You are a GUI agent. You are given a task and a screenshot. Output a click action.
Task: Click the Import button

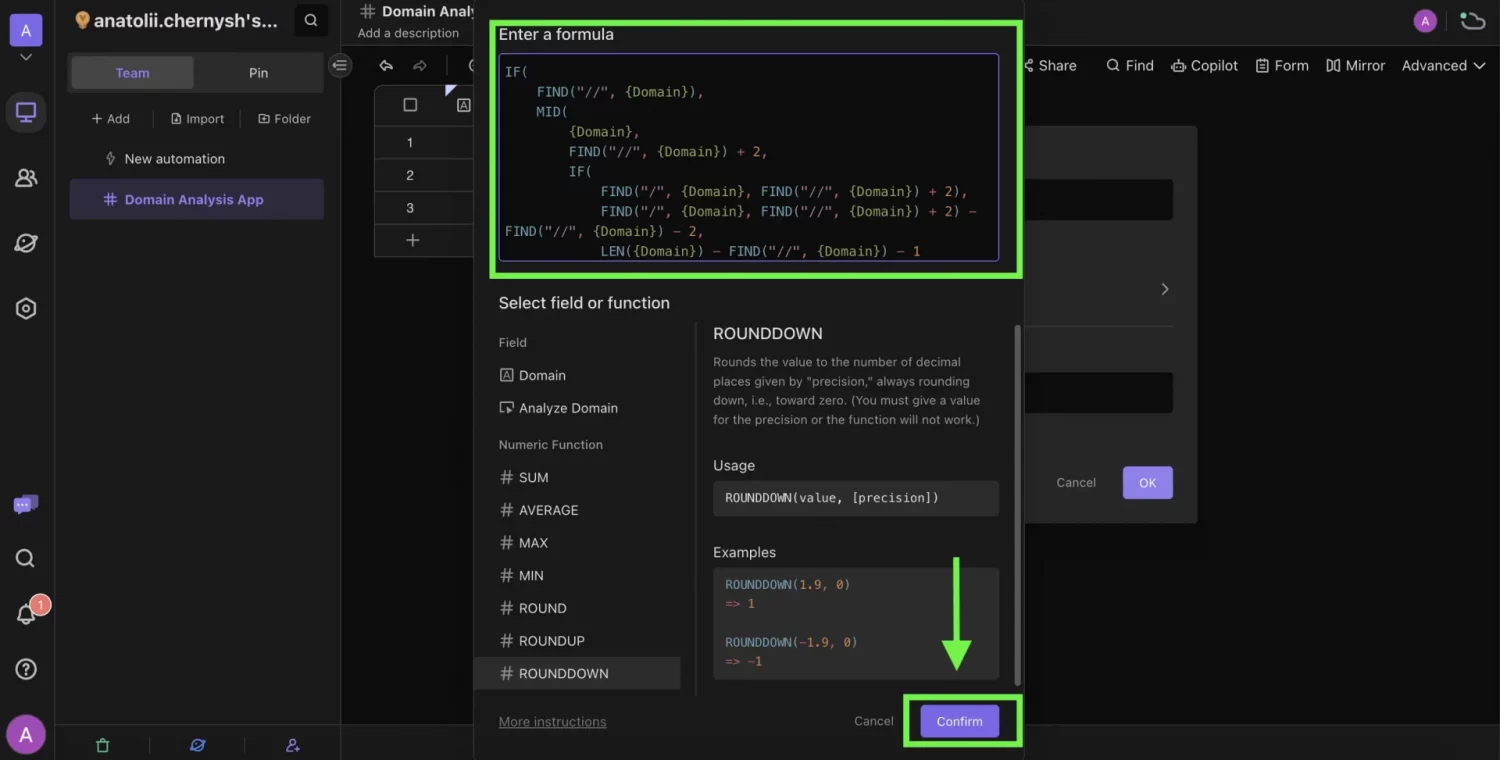pyautogui.click(x=197, y=119)
